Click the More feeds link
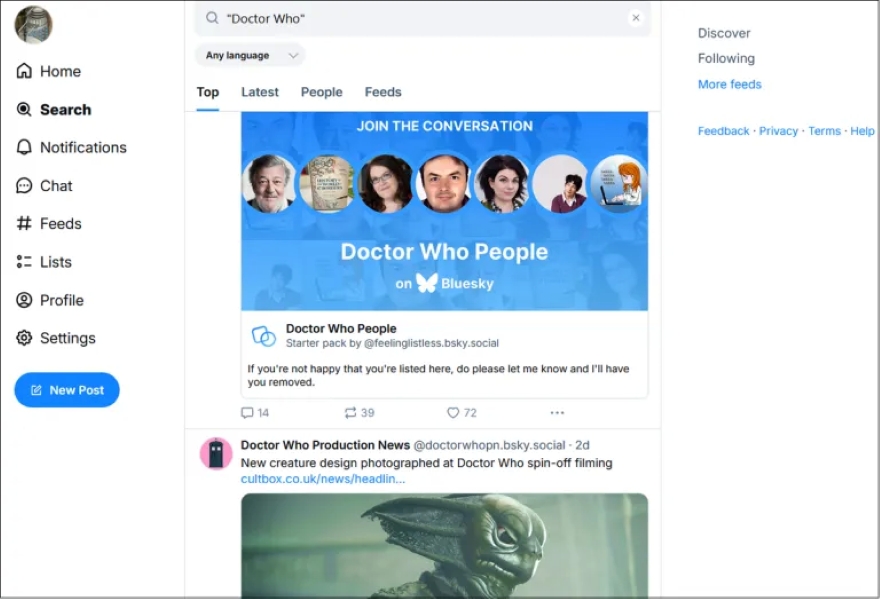 coord(729,84)
